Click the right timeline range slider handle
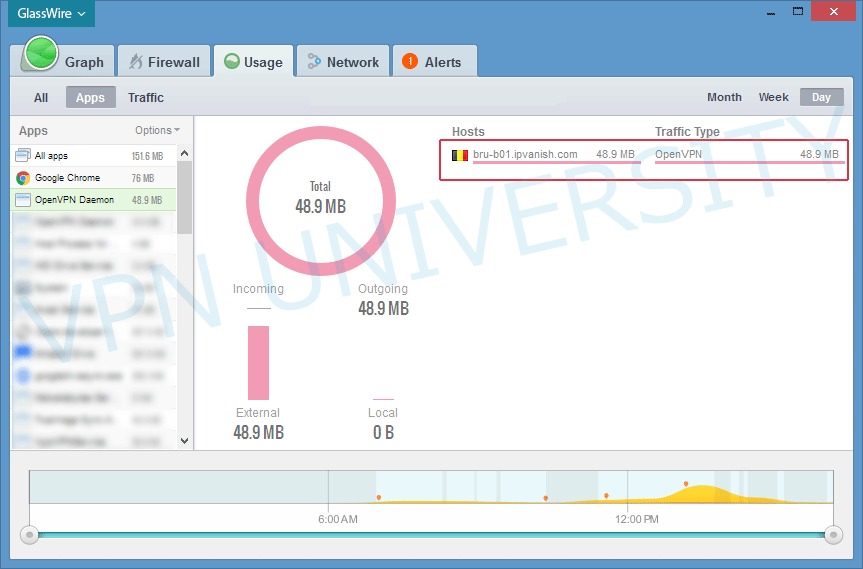863x569 pixels. 833,534
